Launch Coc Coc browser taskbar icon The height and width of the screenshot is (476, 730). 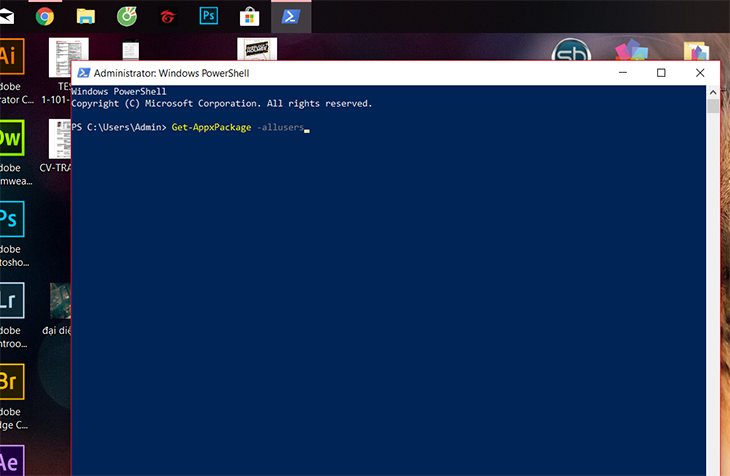click(x=127, y=17)
